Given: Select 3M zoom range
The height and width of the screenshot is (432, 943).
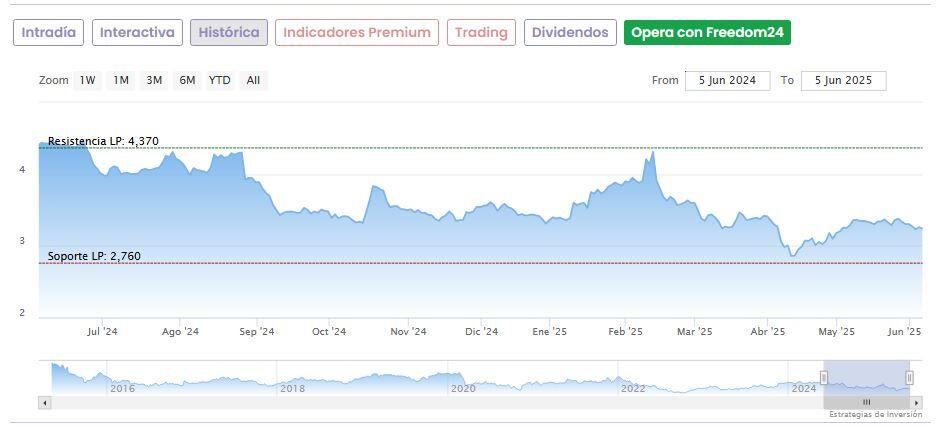Looking at the screenshot, I should pyautogui.click(x=154, y=81).
